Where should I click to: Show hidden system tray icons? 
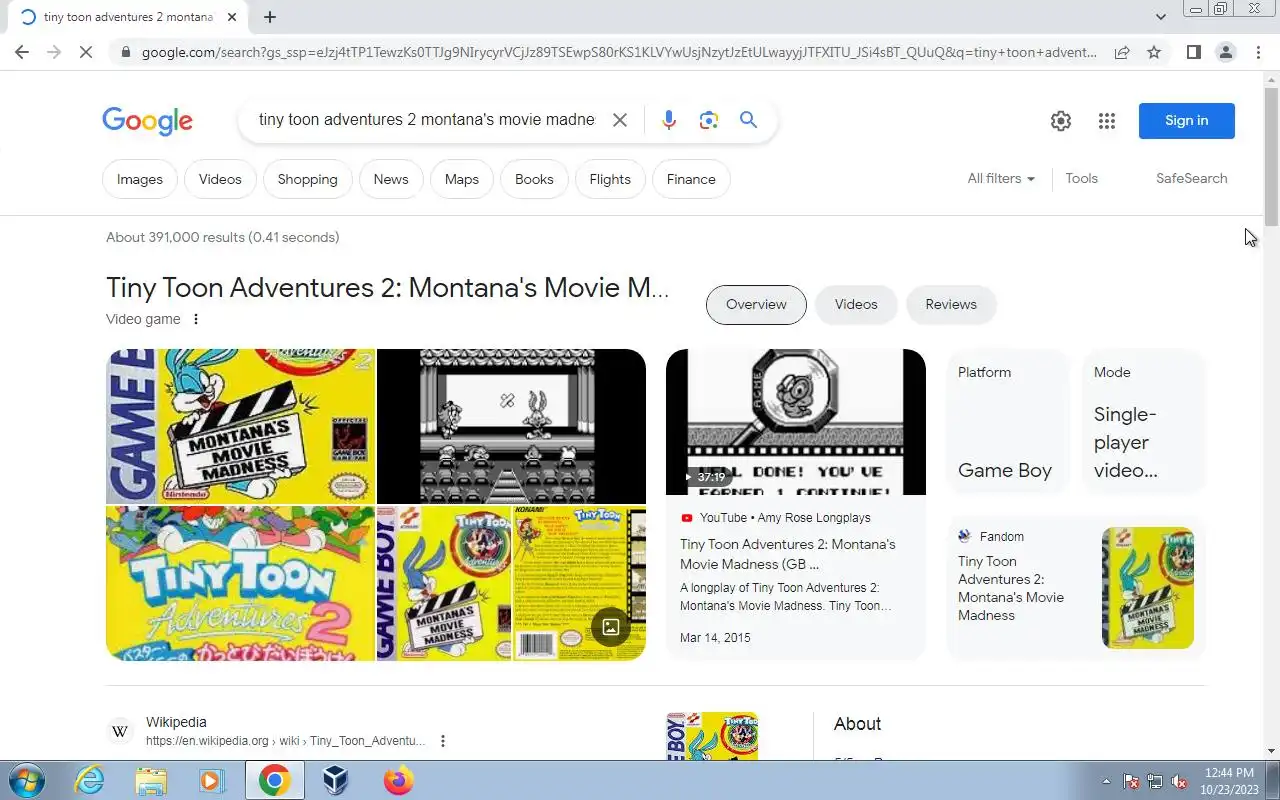[x=1106, y=781]
